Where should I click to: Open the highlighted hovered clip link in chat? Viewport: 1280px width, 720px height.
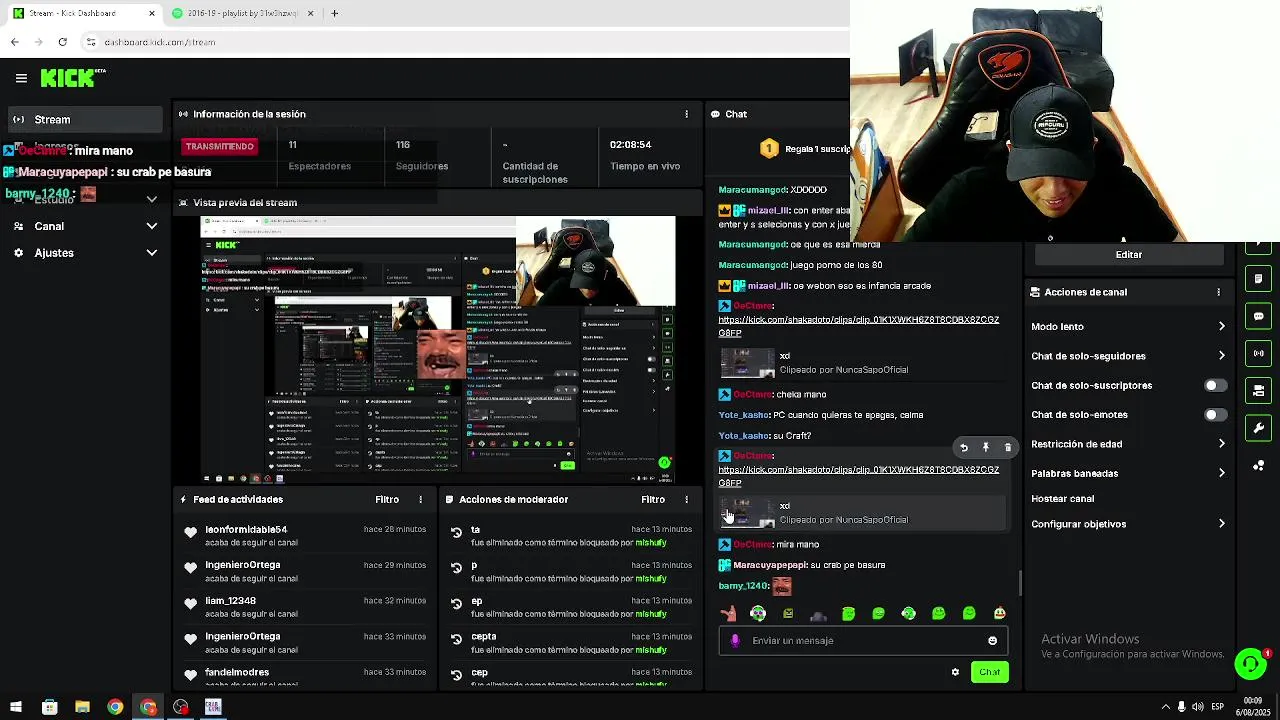tap(858, 476)
